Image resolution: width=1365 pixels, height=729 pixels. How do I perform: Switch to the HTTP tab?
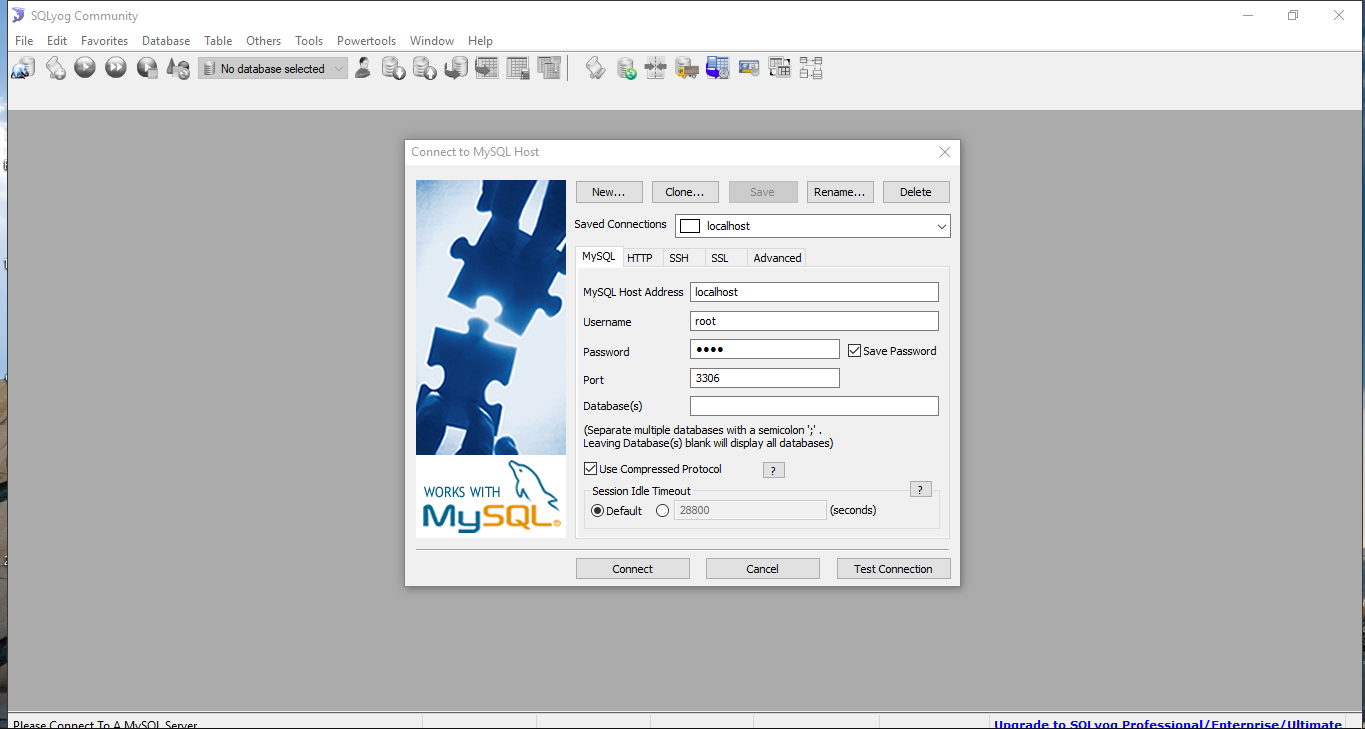click(x=640, y=258)
